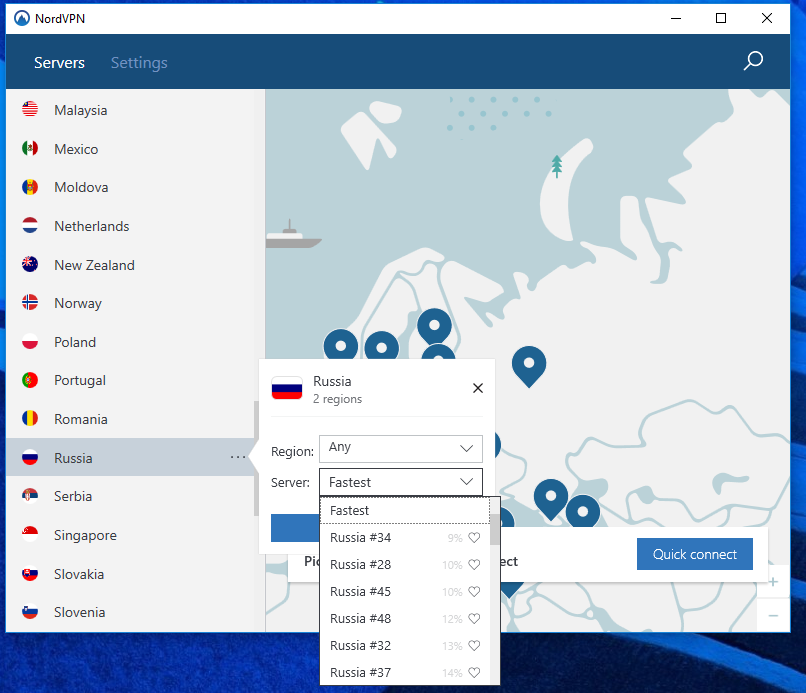Screen dimensions: 806x693
Task: Click the Moldova flag icon
Action: (x=30, y=187)
